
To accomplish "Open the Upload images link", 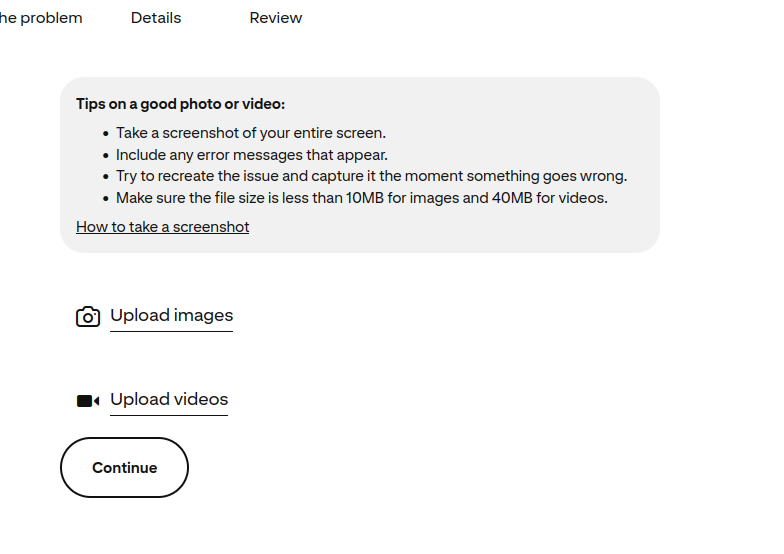I will [171, 316].
